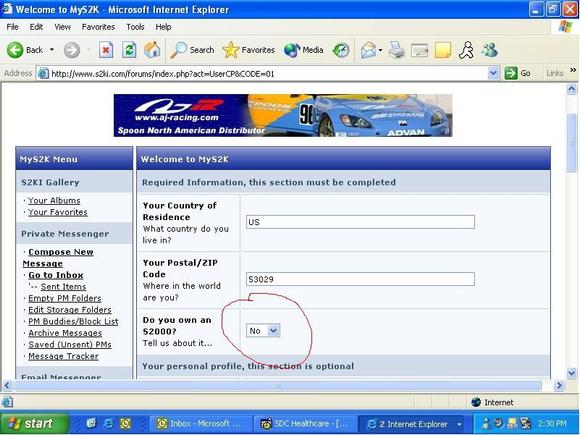Open the Favorites menu
The width and height of the screenshot is (580, 435).
click(x=98, y=27)
